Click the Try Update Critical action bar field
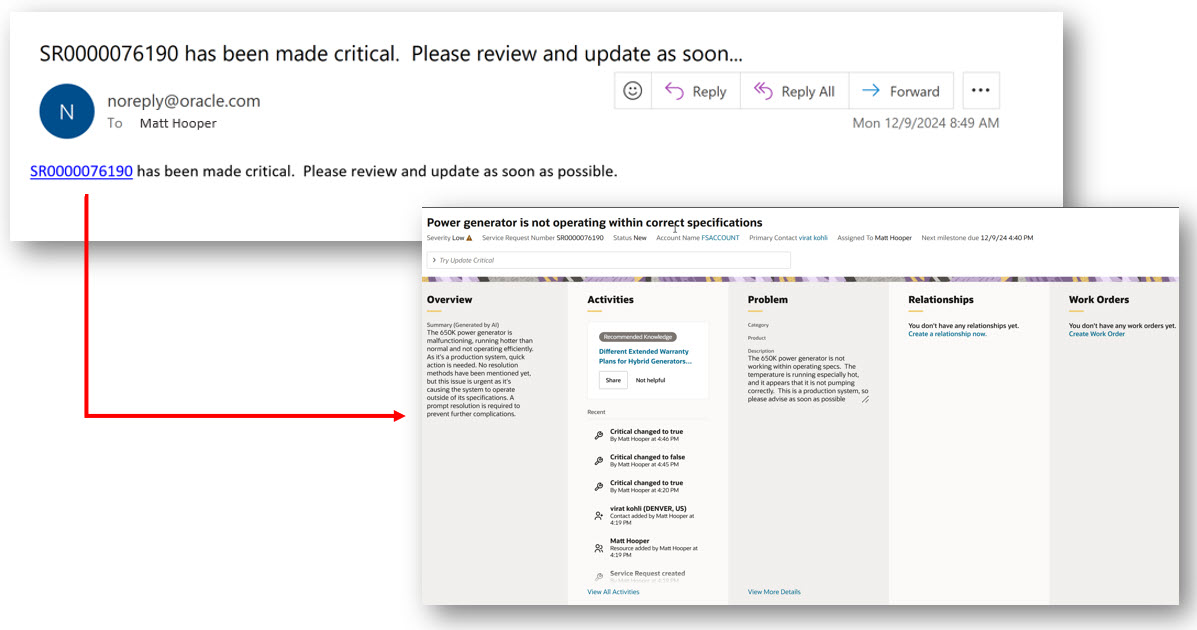This screenshot has width=1197, height=630. [608, 260]
